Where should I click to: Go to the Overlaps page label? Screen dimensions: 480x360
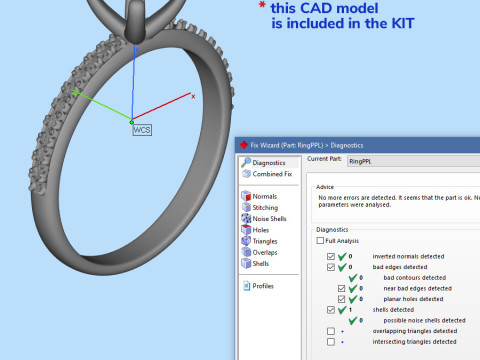(265, 252)
